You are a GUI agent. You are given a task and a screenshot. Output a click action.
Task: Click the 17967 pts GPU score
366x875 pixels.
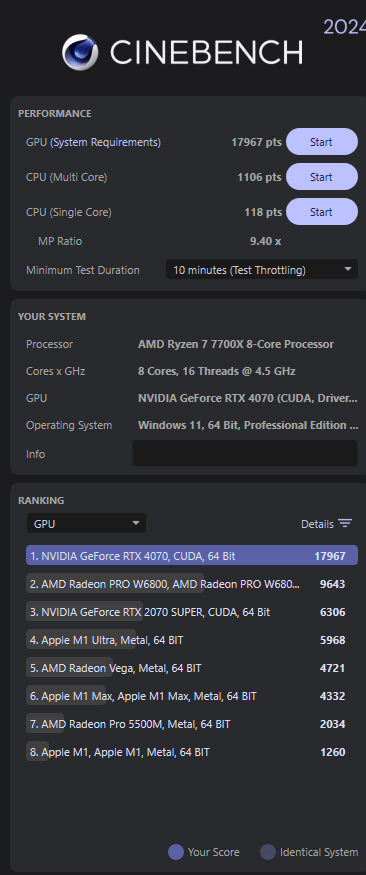(x=257, y=142)
